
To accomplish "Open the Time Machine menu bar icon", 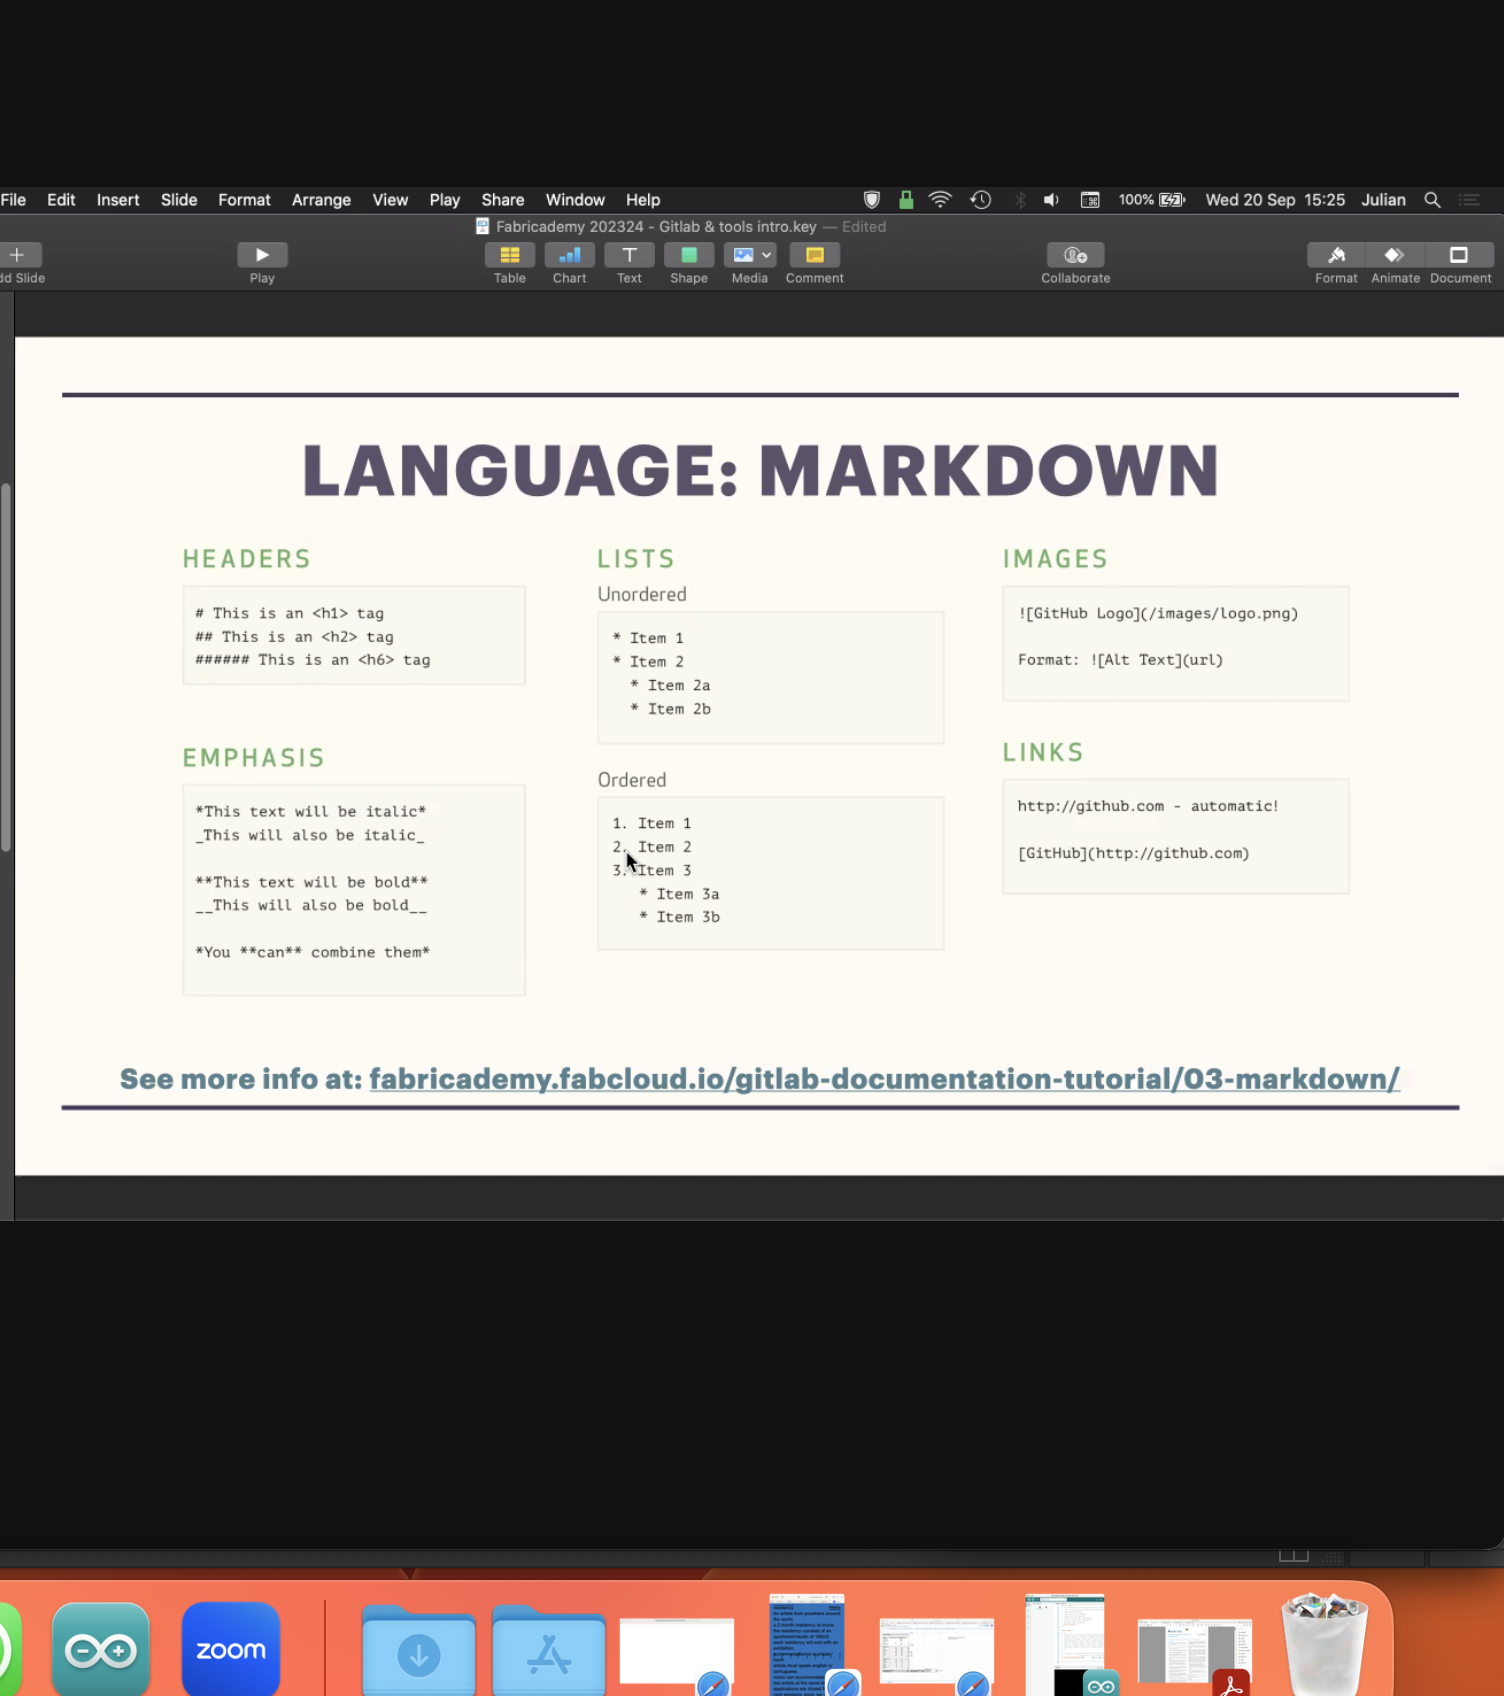I will point(980,200).
